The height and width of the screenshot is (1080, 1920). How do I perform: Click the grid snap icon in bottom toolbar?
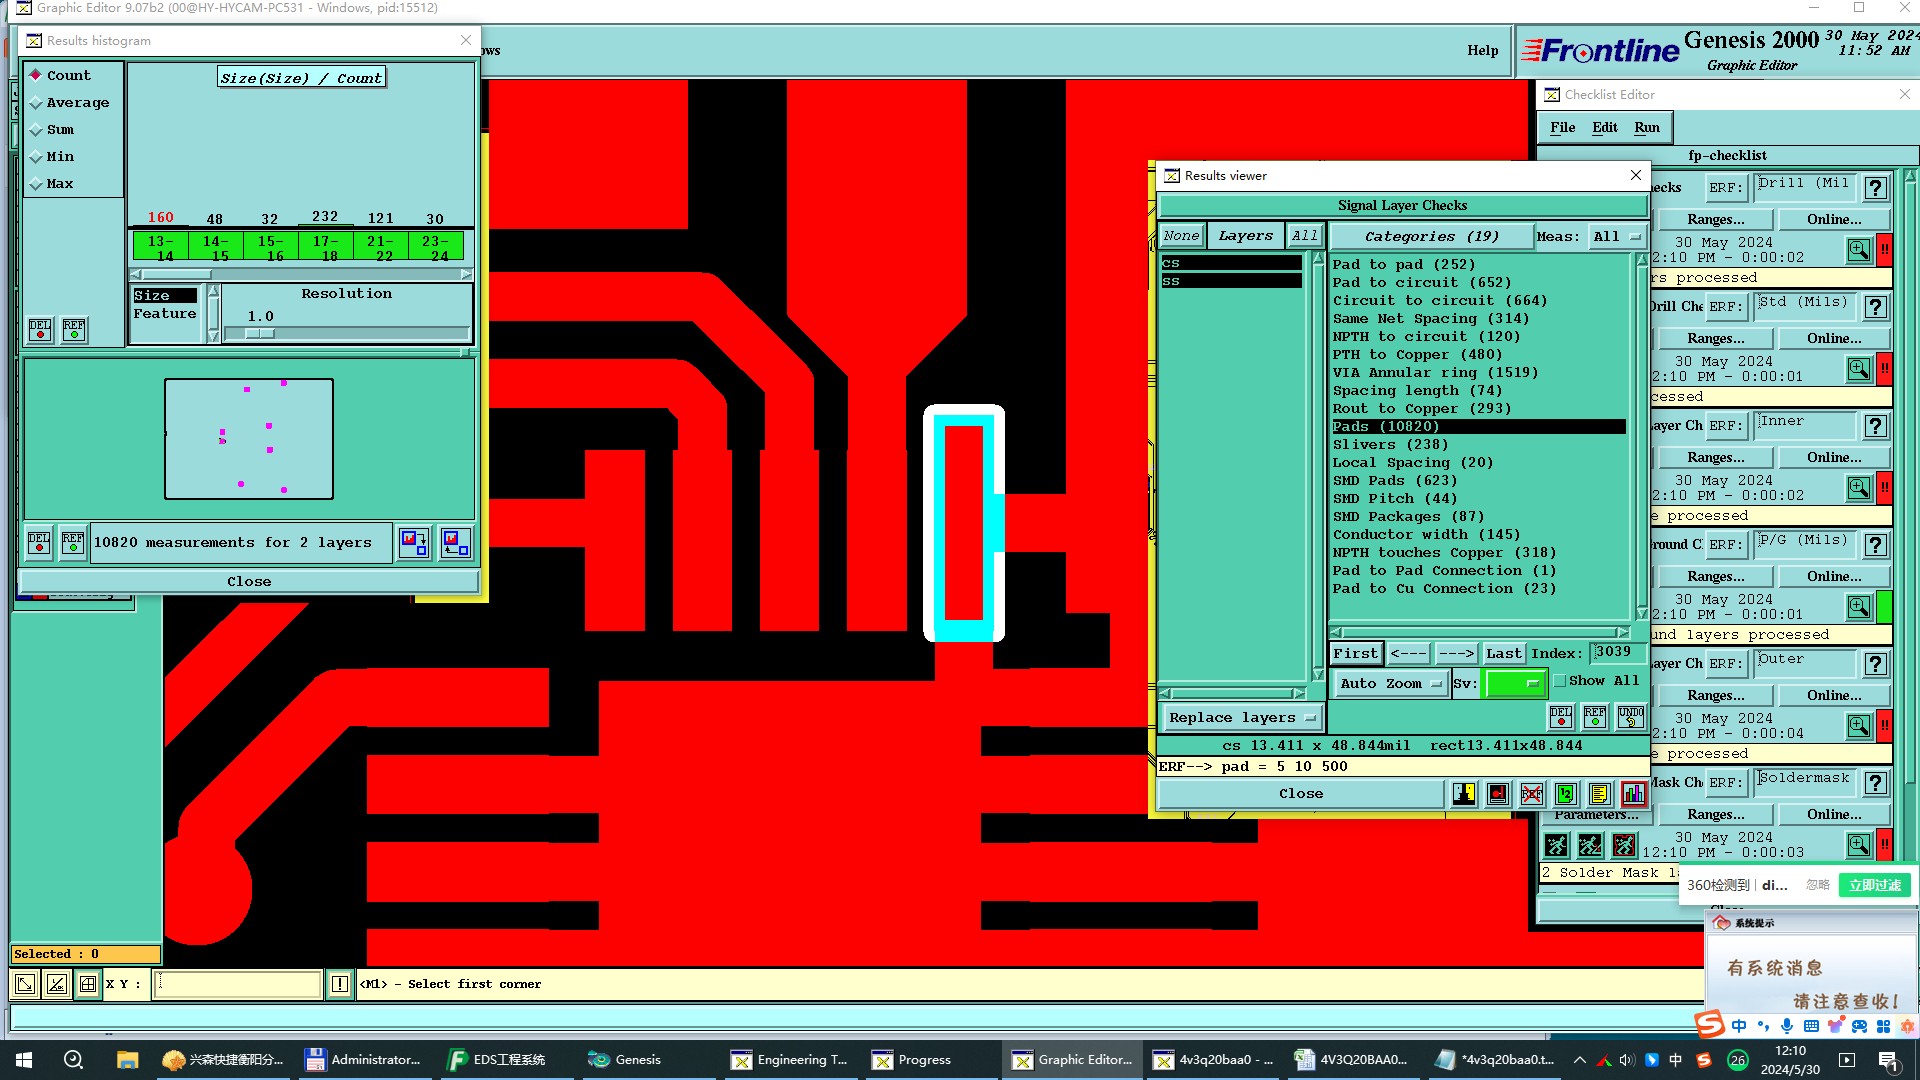(x=88, y=985)
